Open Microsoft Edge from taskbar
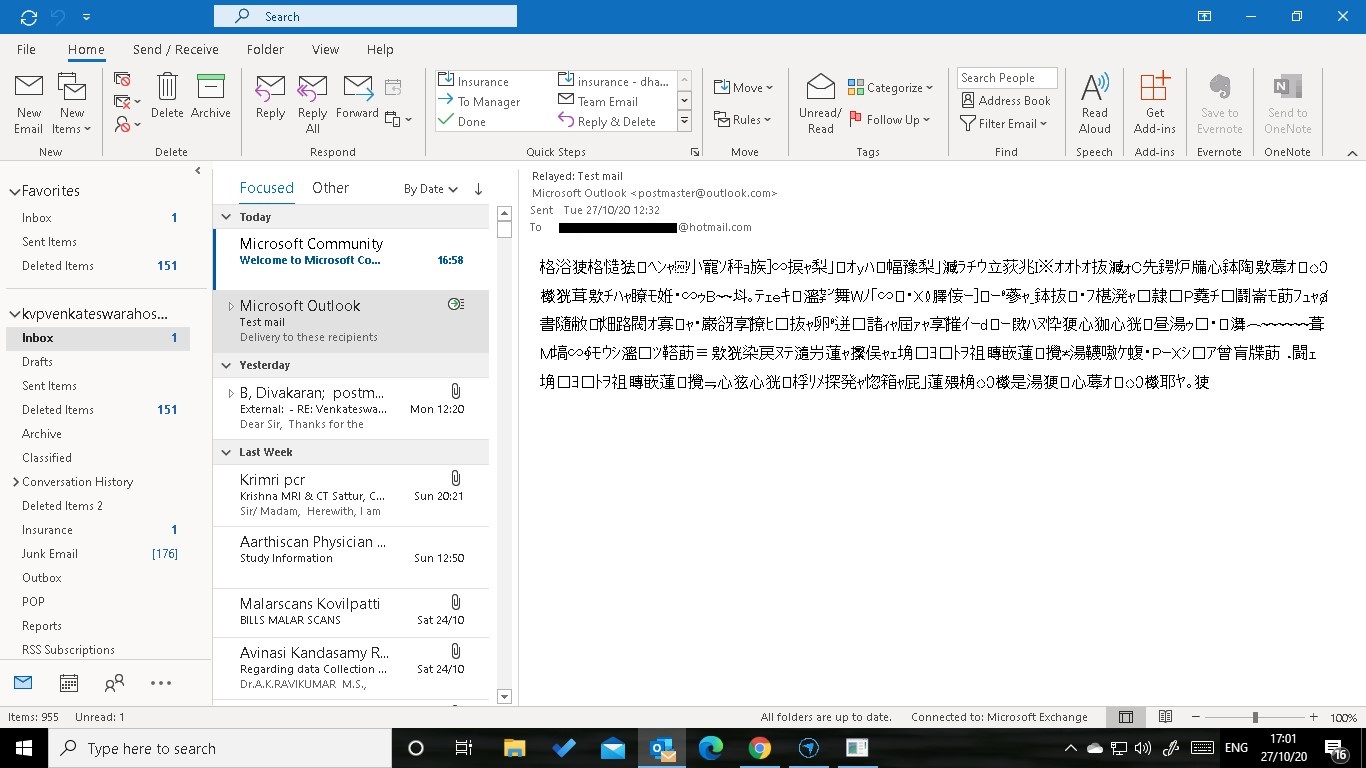Viewport: 1366px width, 768px height. (x=710, y=748)
